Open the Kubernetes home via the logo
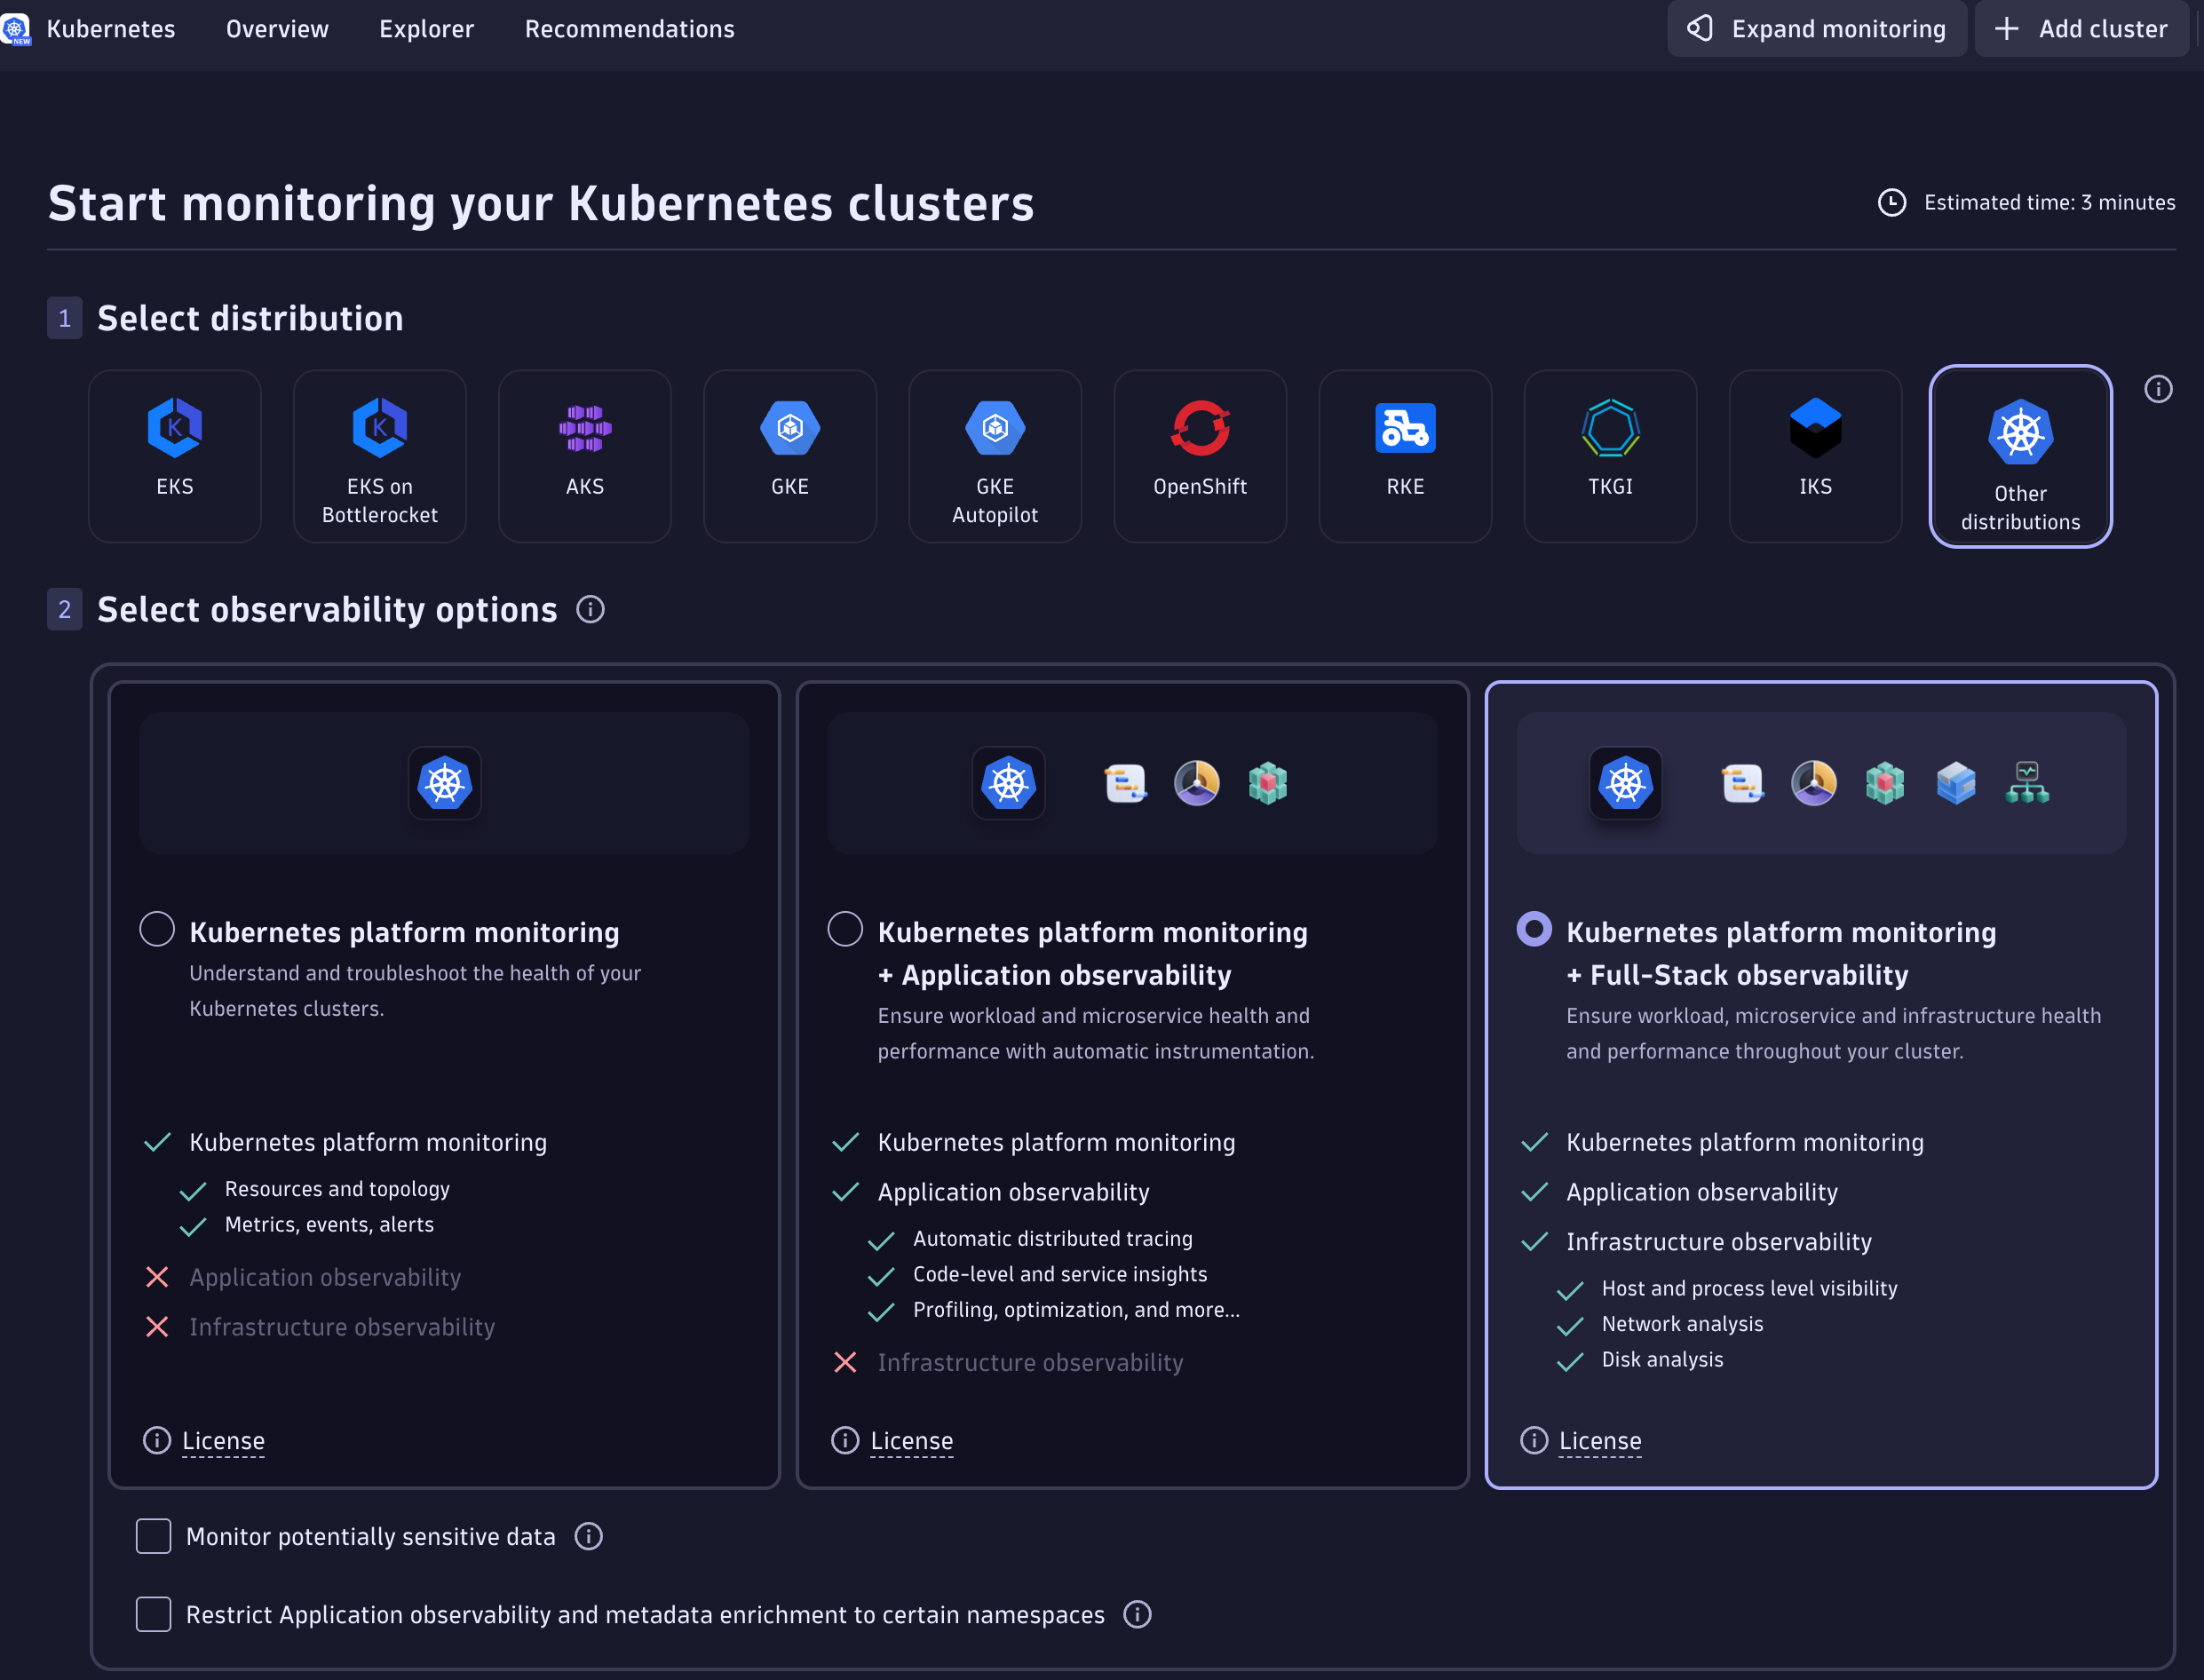 point(17,28)
